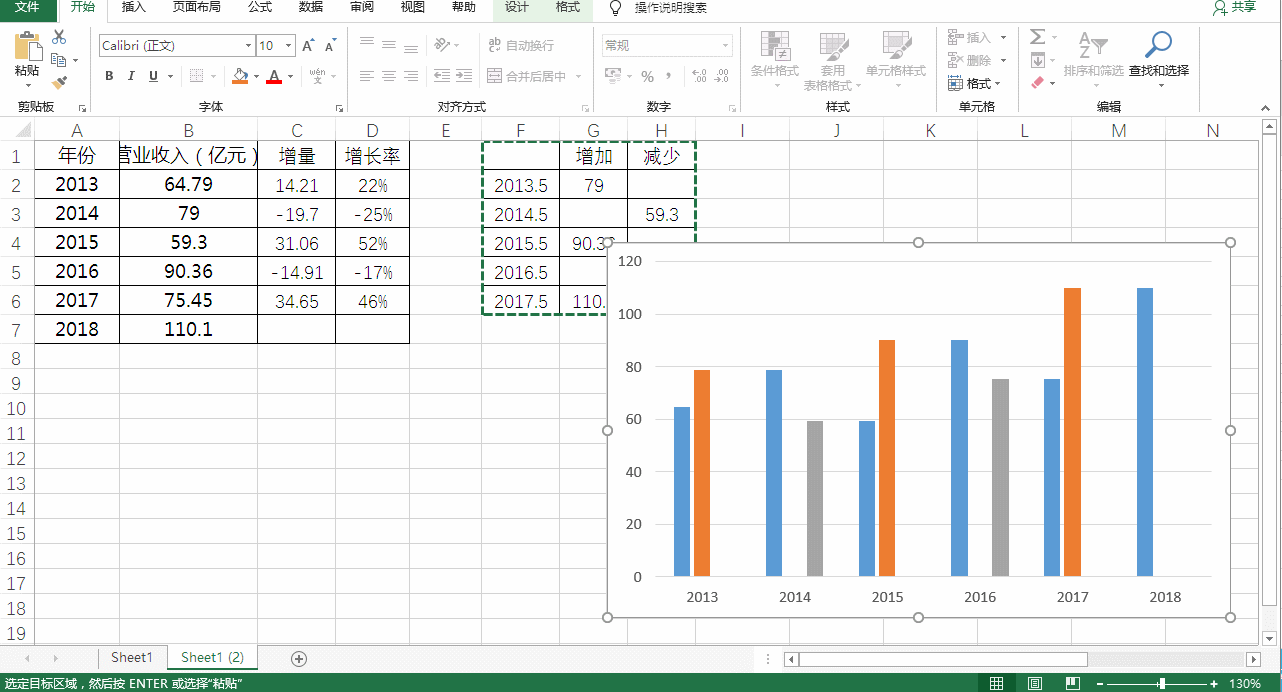Toggle 自动换行 wrap text
Screen dimensions: 1282x692
click(521, 45)
